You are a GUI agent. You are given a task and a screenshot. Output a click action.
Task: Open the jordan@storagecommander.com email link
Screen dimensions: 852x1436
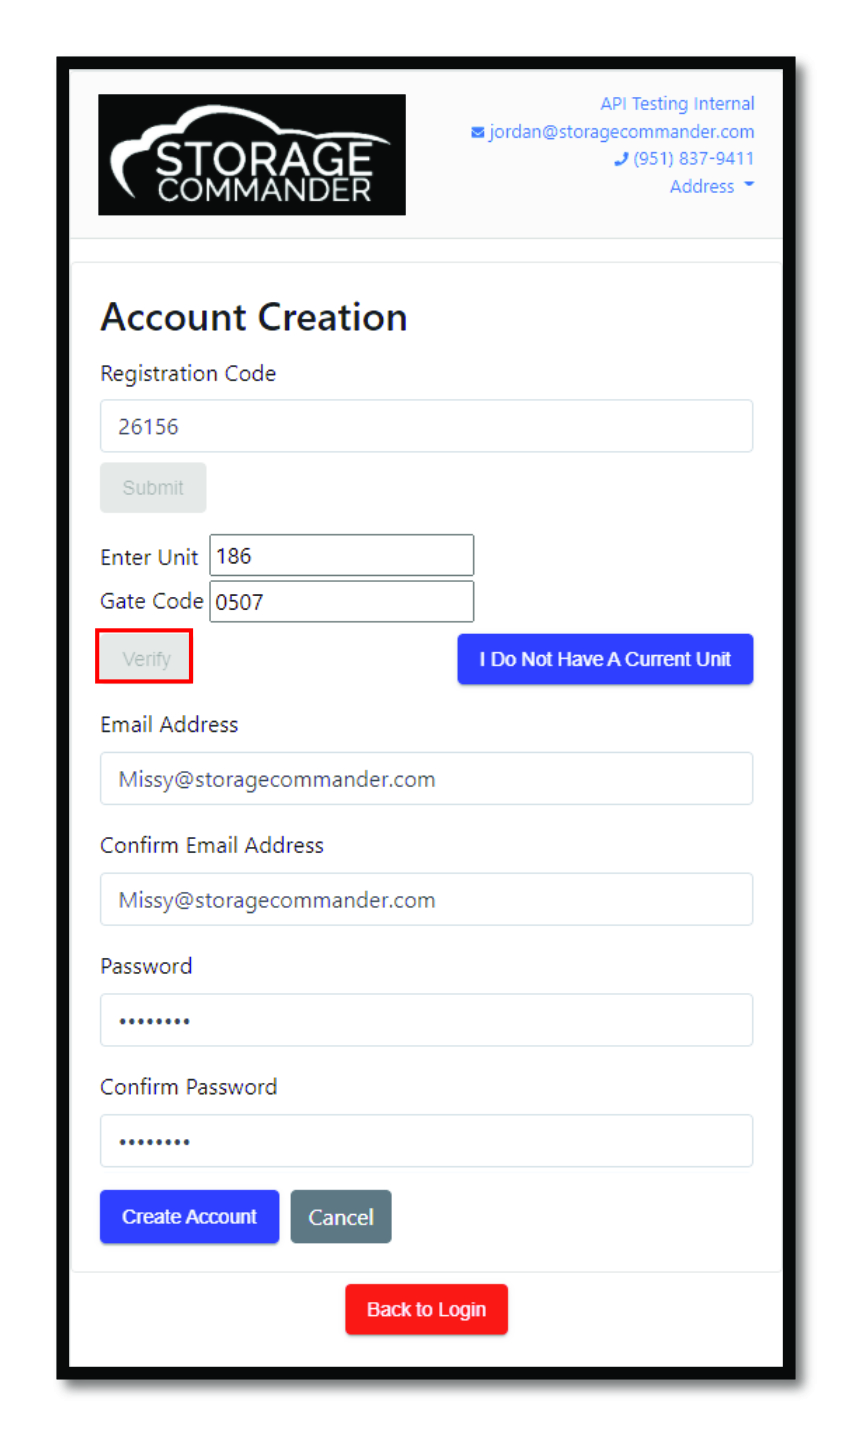click(621, 132)
